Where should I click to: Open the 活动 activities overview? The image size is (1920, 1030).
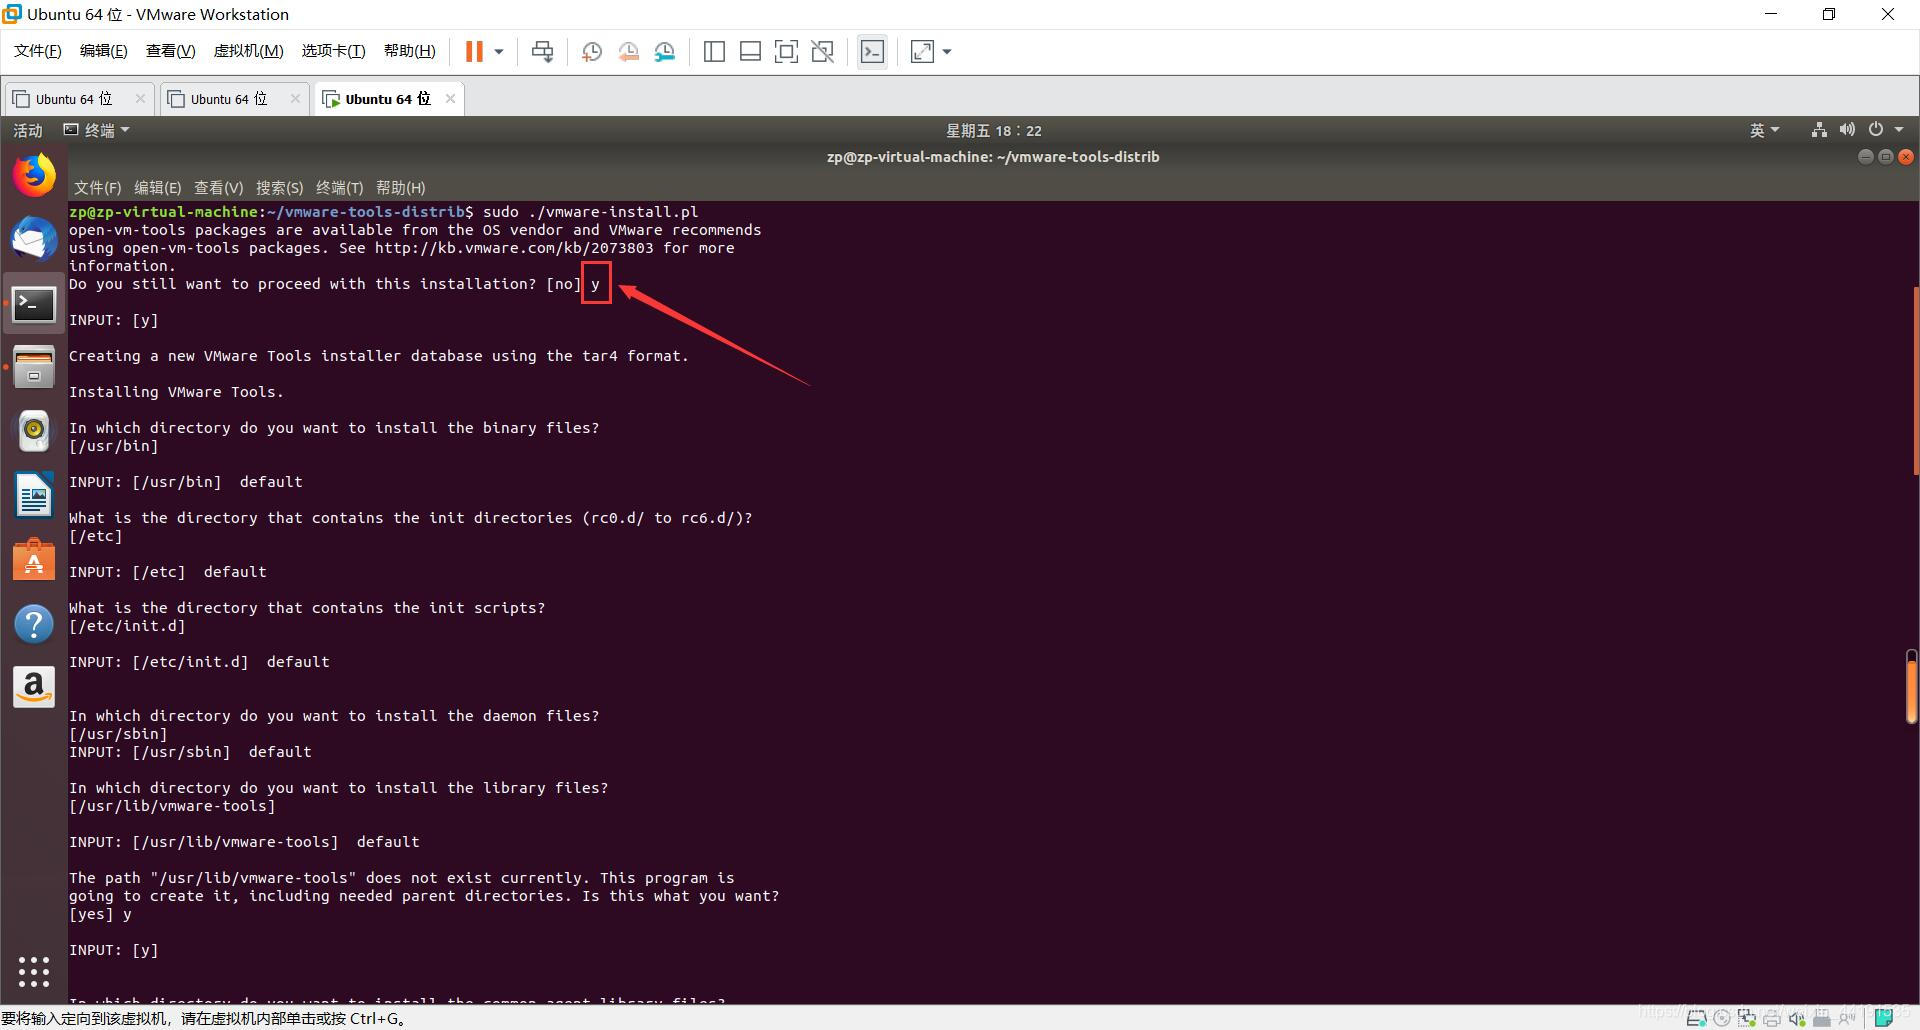pyautogui.click(x=28, y=130)
